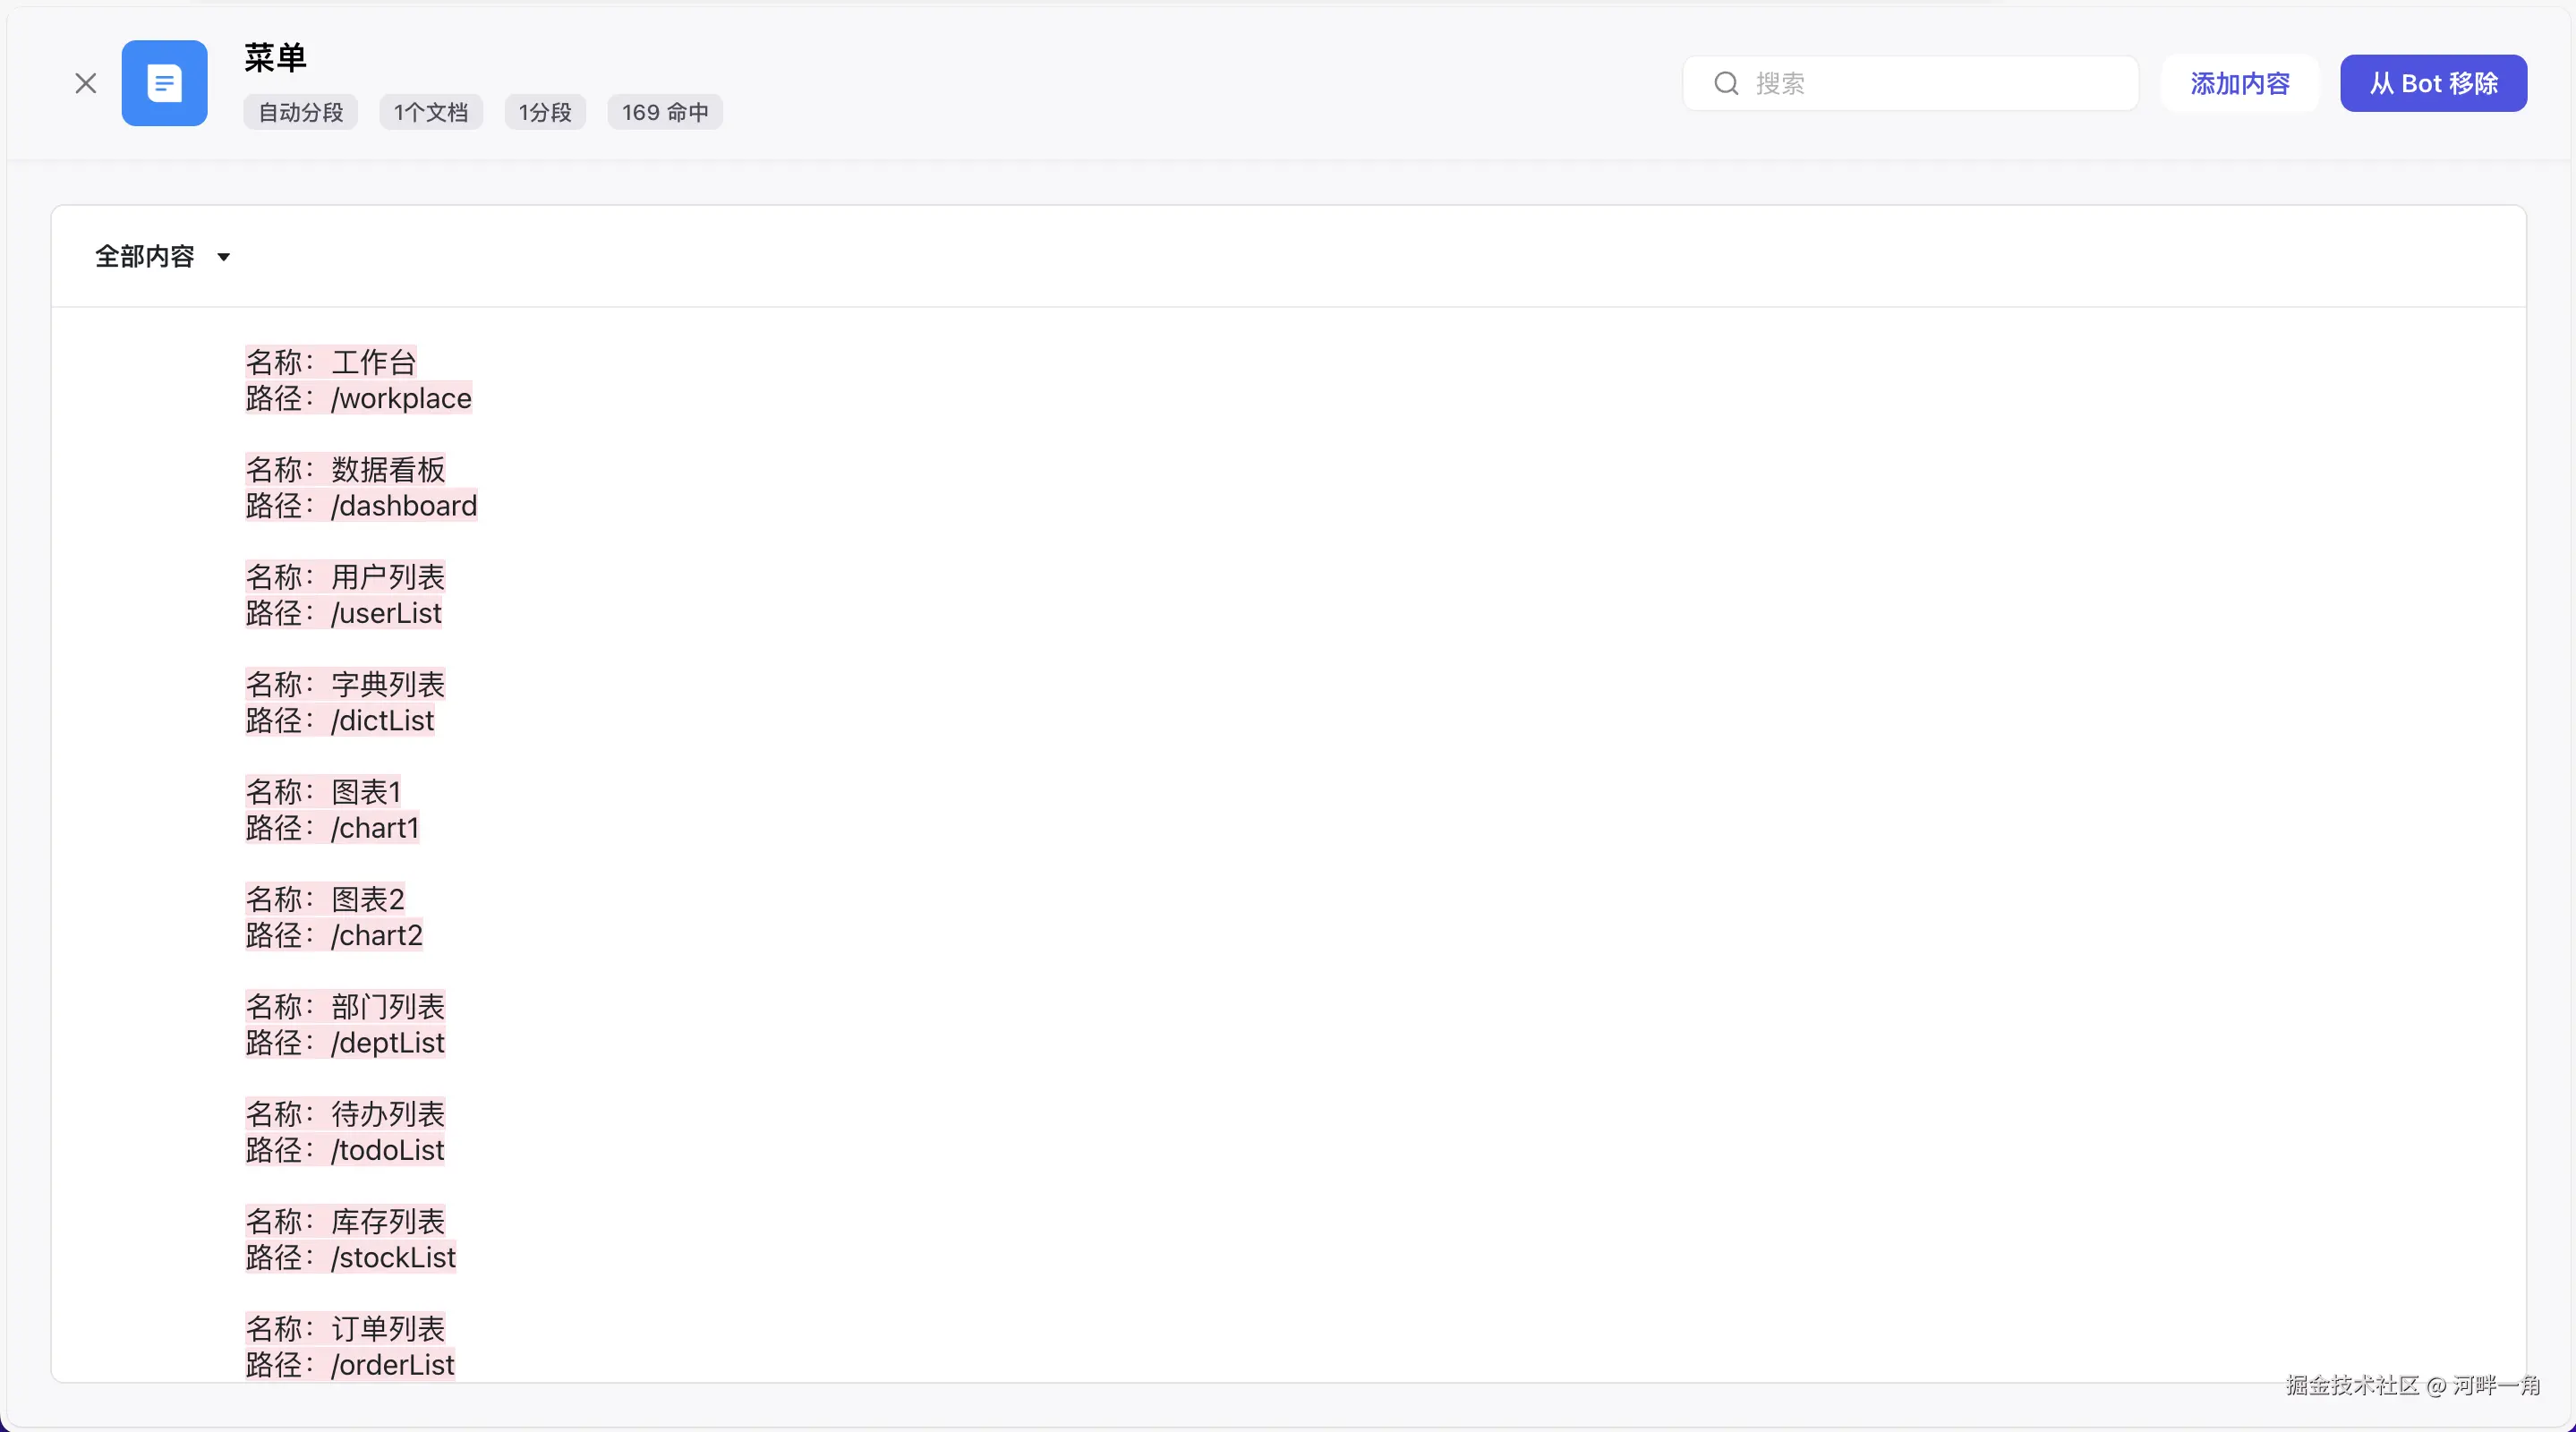2576x1432 pixels.
Task: Click the 1分段 tag
Action: coord(545,112)
